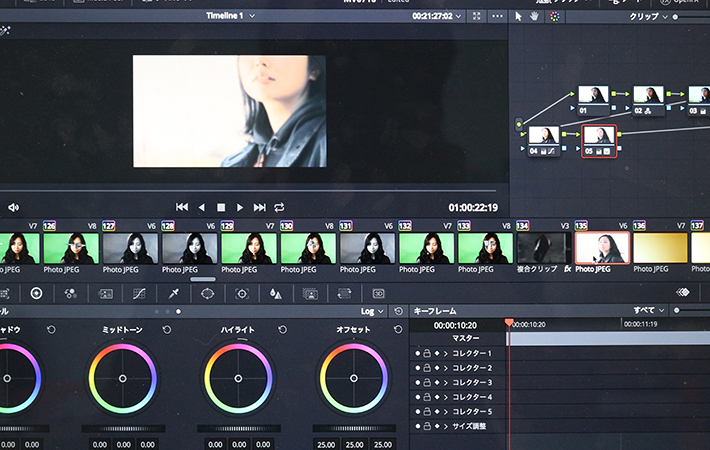Click the center of the ハイライト color wheel
Viewport: 710px width, 450px height.
(x=238, y=378)
